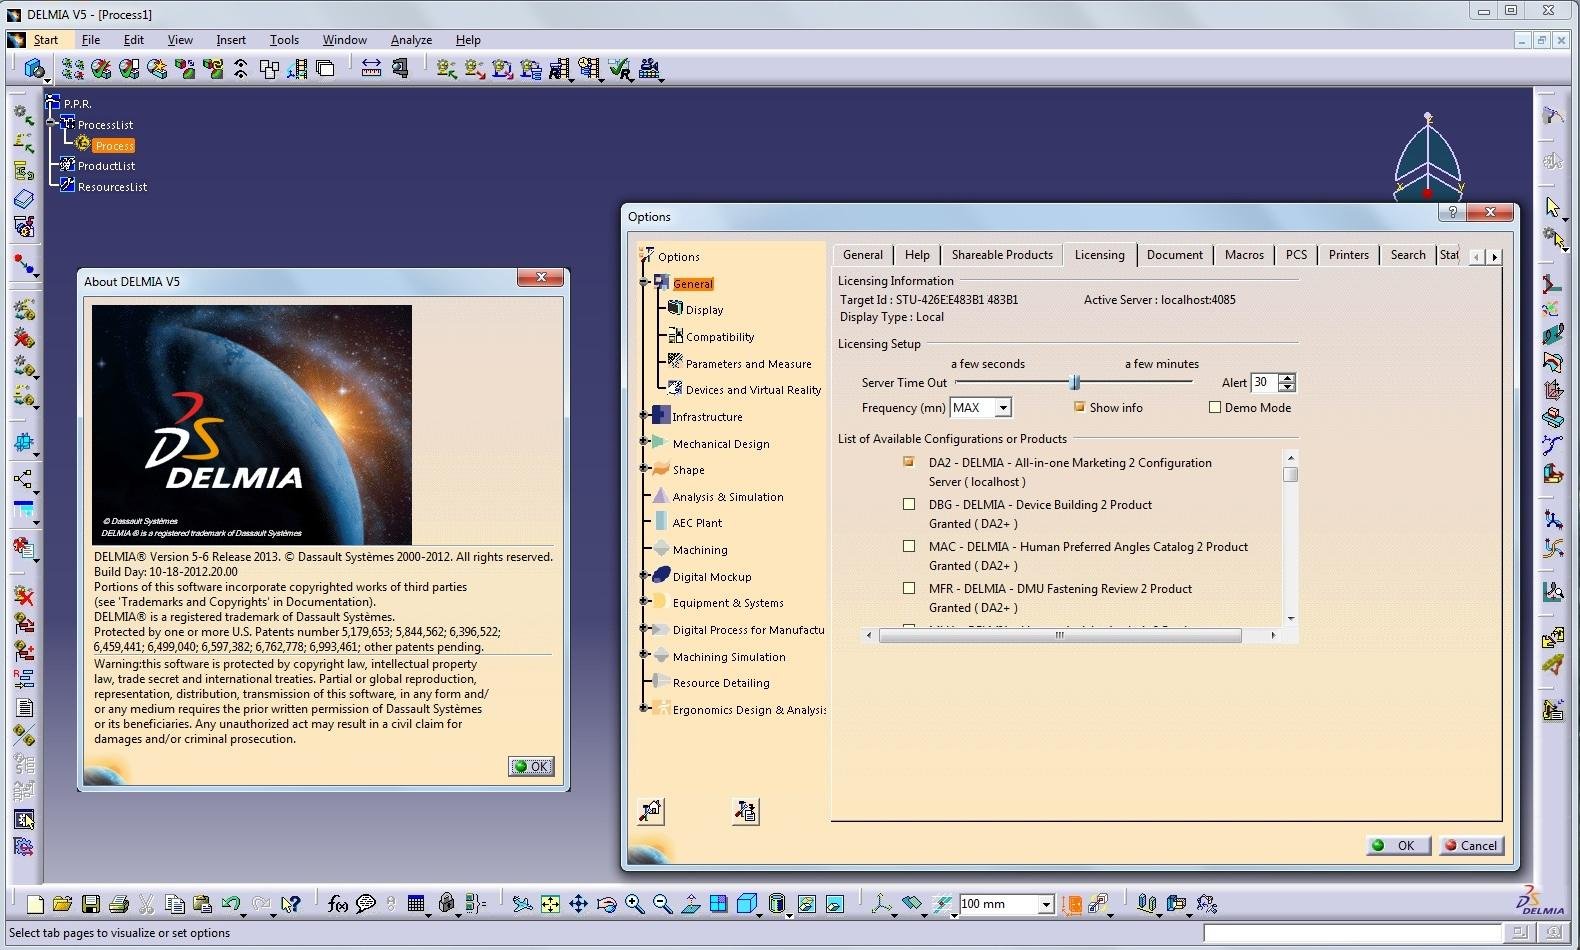Click the Undo arrow icon
Viewport: 1580px width, 950px height.
[x=231, y=904]
